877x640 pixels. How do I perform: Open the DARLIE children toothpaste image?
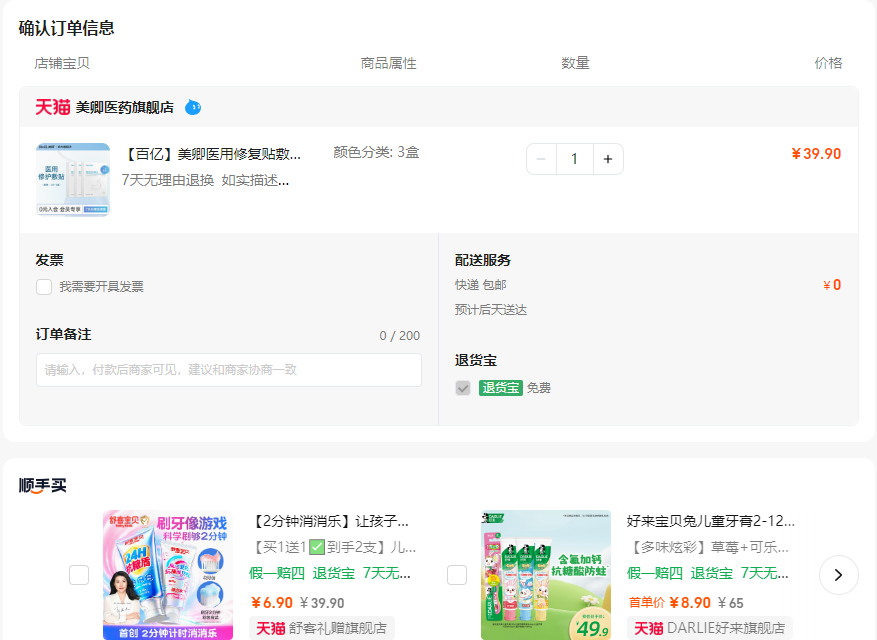(x=546, y=575)
